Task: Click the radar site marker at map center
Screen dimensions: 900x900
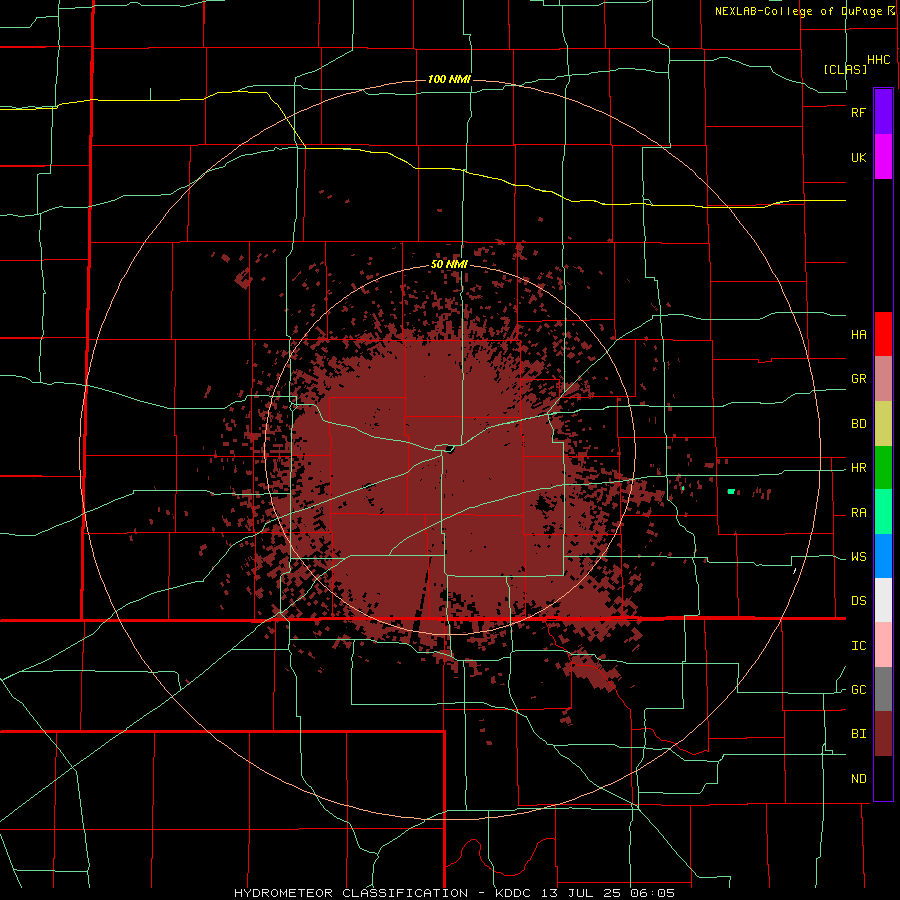Action: (449, 449)
